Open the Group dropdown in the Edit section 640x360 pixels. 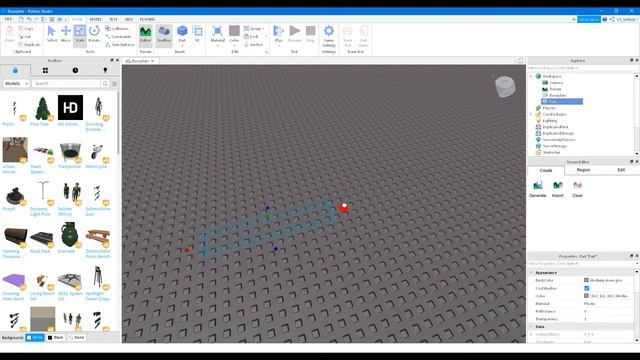click(253, 29)
